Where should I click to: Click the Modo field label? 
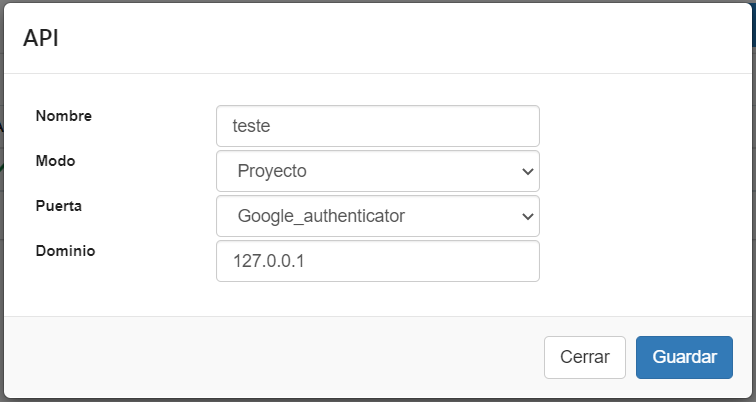(x=56, y=160)
